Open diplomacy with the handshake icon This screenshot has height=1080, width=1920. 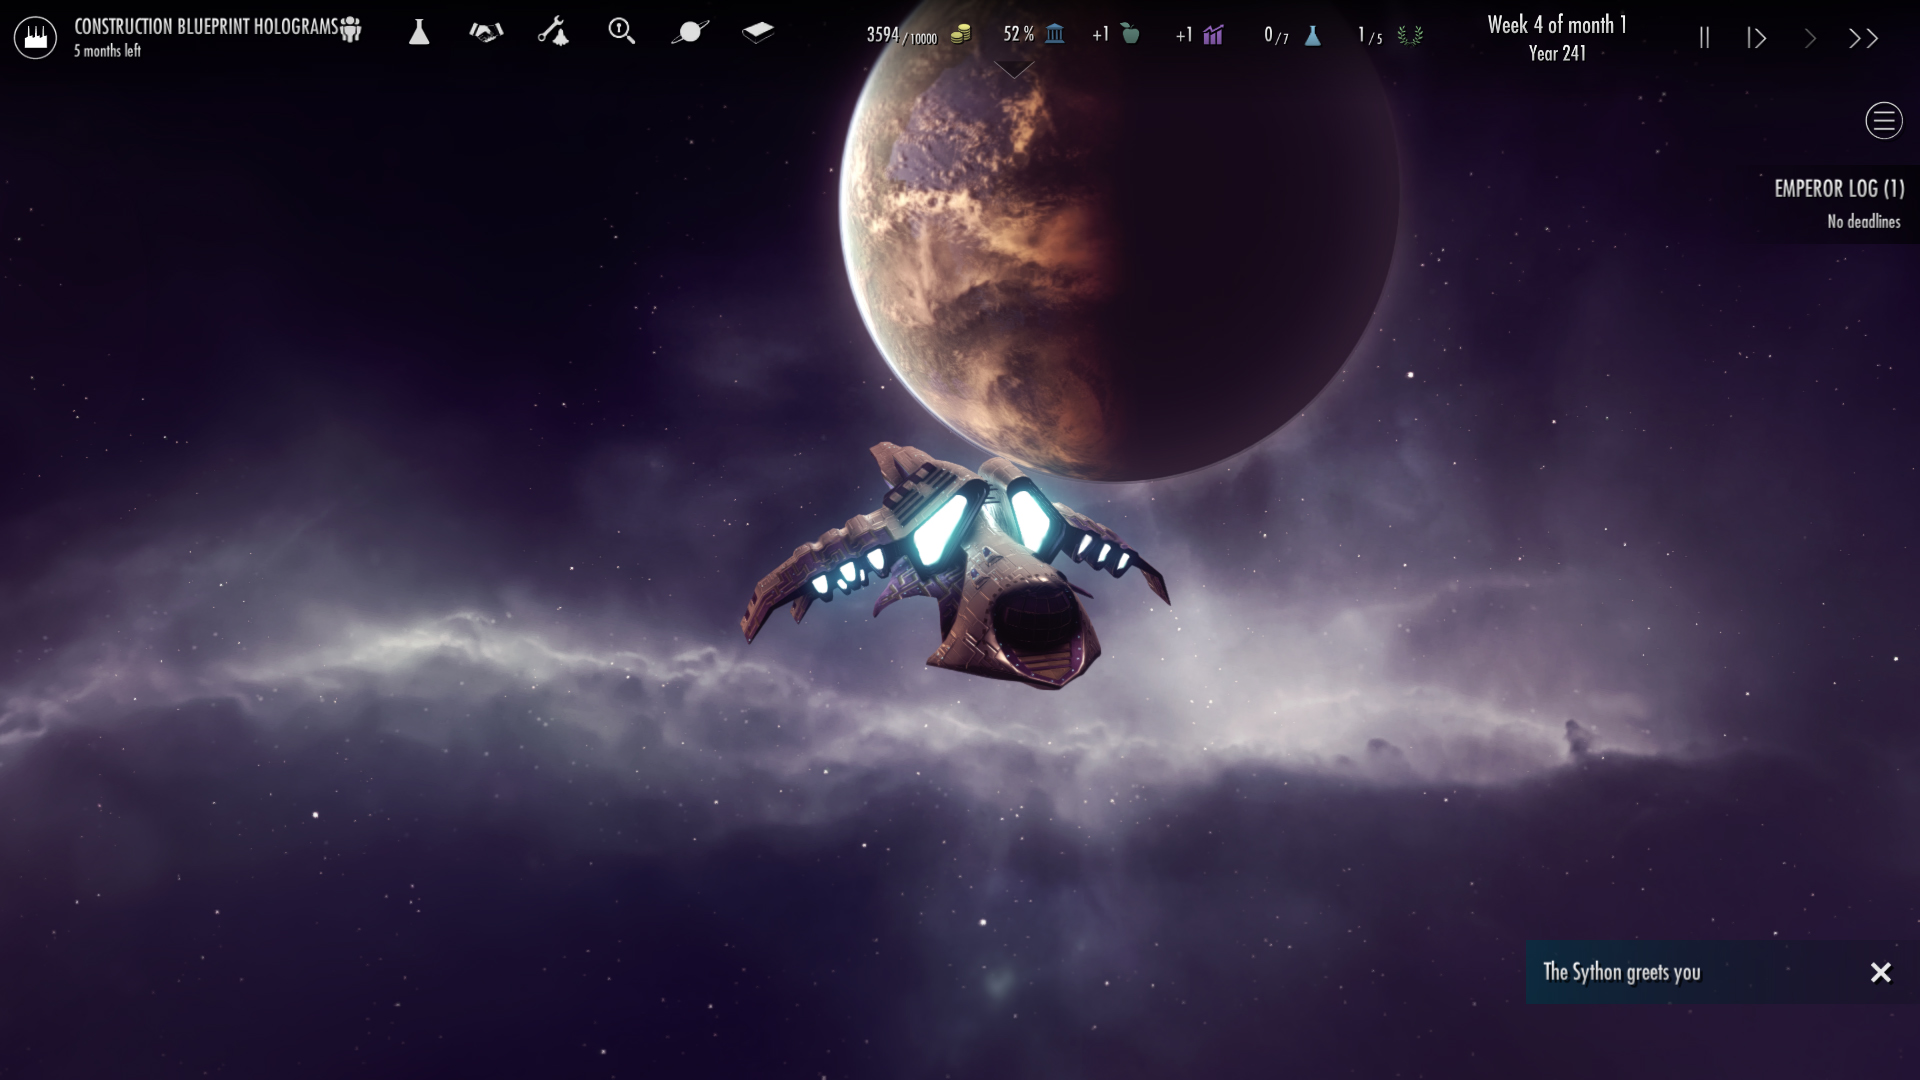click(x=487, y=33)
